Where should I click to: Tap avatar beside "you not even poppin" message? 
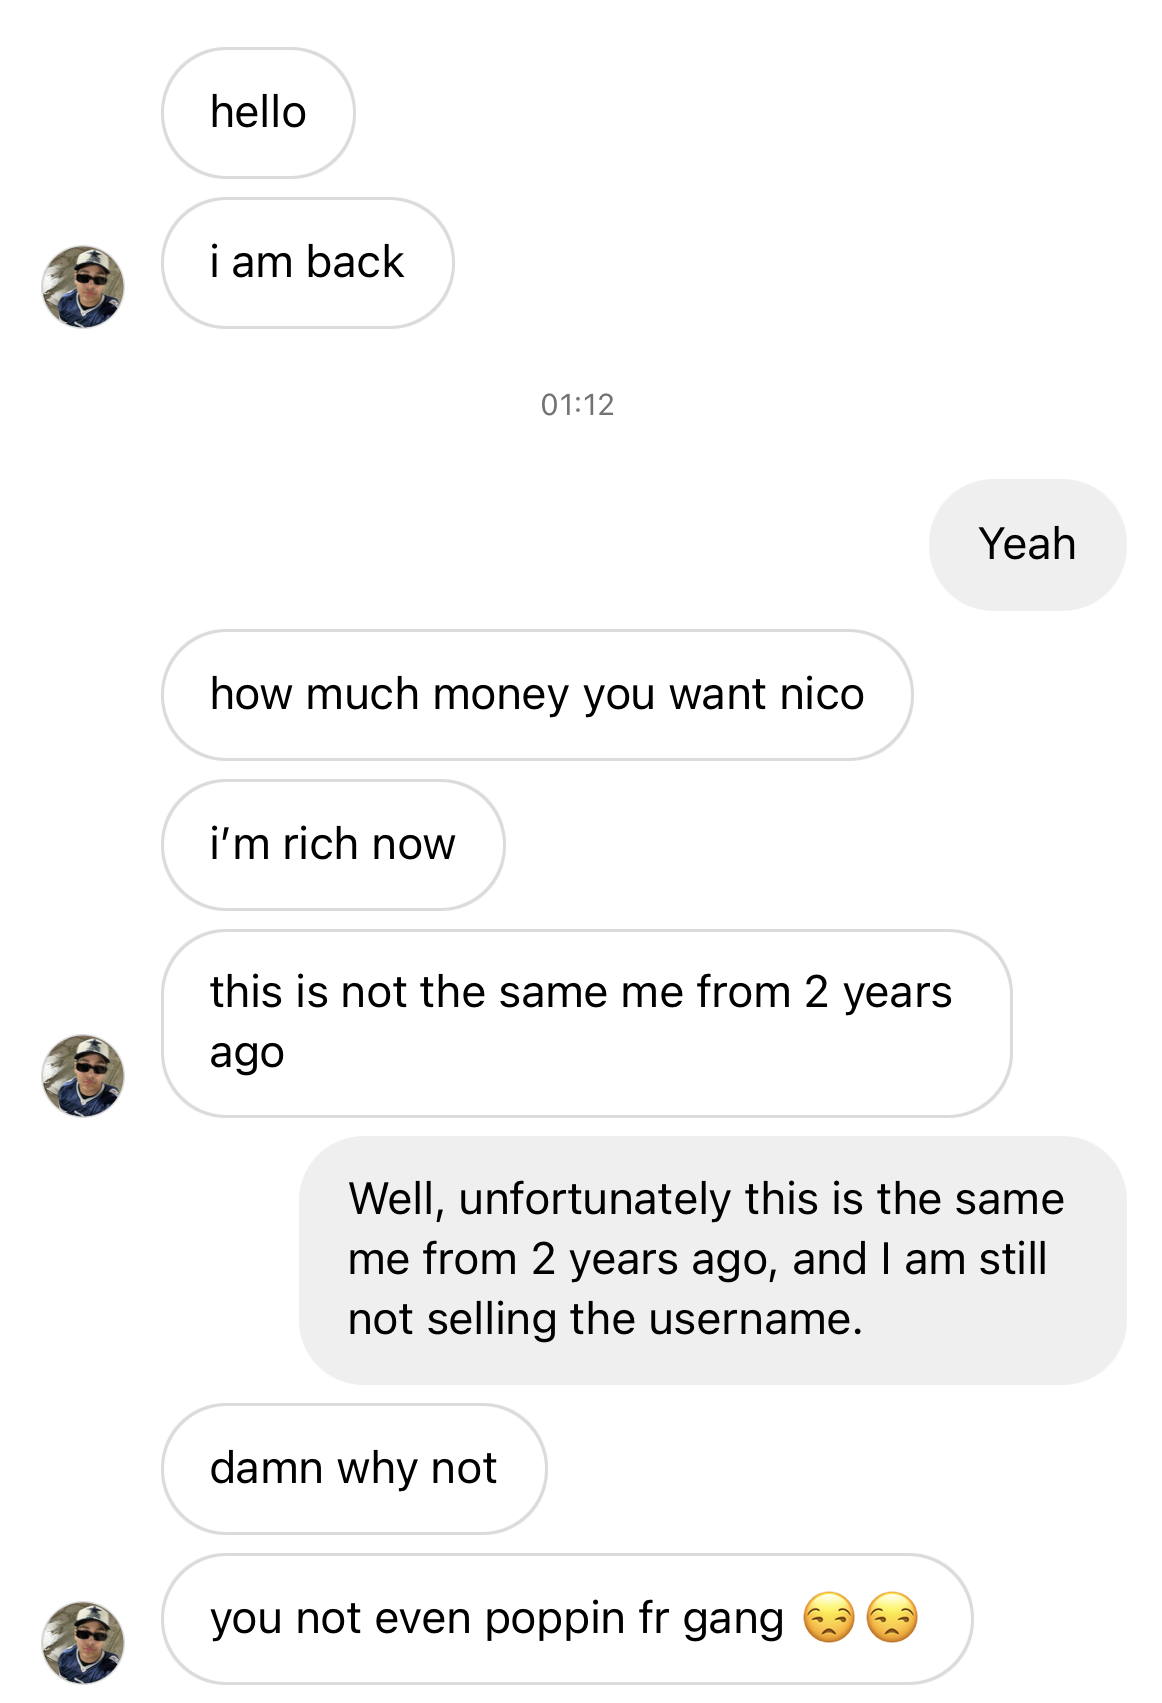[82, 1643]
